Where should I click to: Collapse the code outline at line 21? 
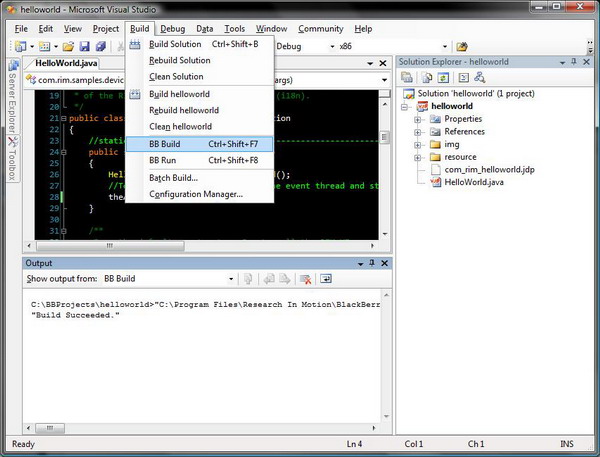(64, 118)
